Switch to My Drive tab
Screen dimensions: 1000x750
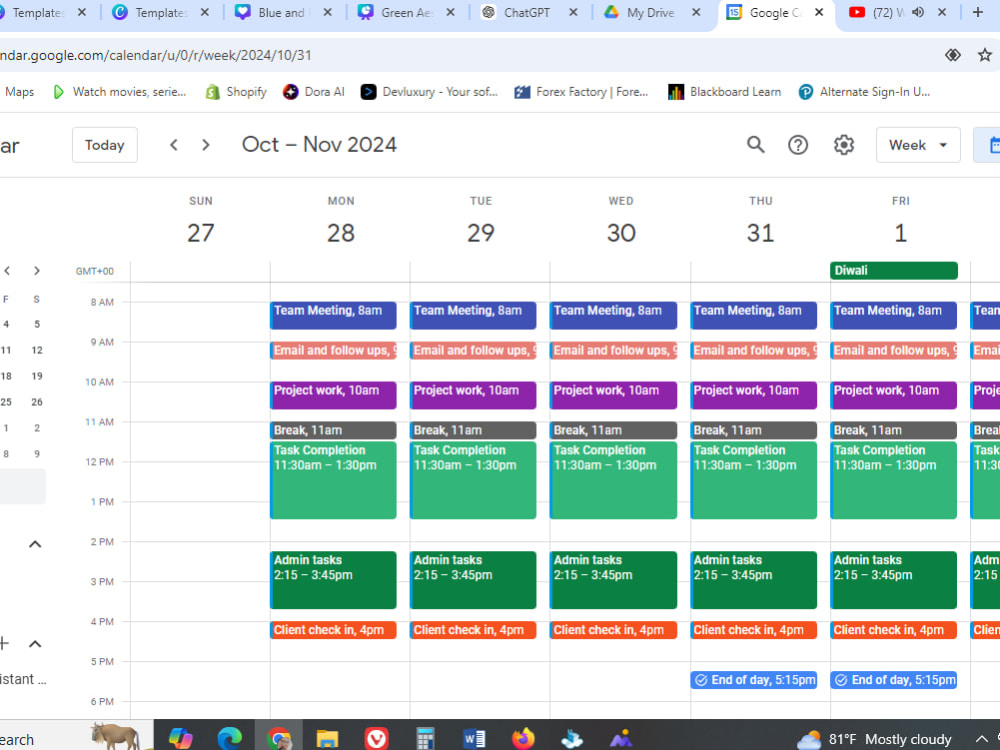pos(651,12)
